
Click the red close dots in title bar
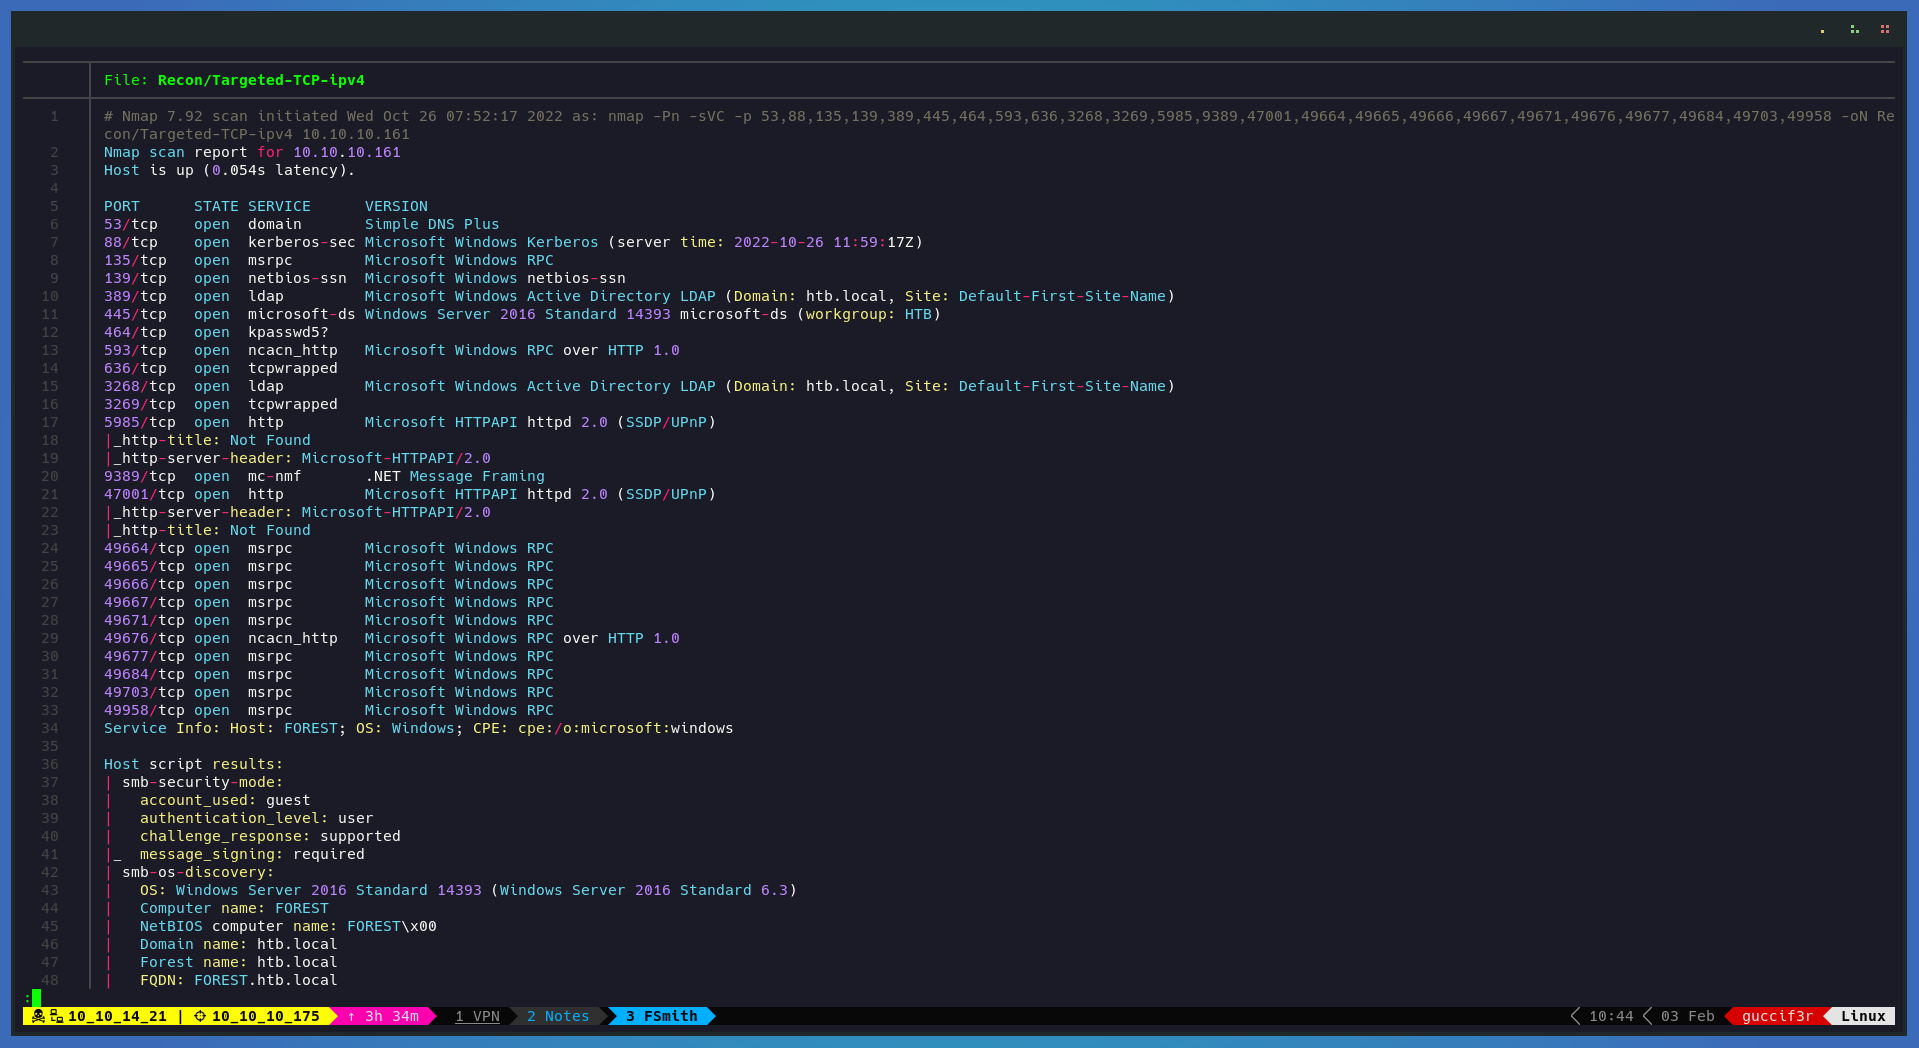coord(1885,29)
